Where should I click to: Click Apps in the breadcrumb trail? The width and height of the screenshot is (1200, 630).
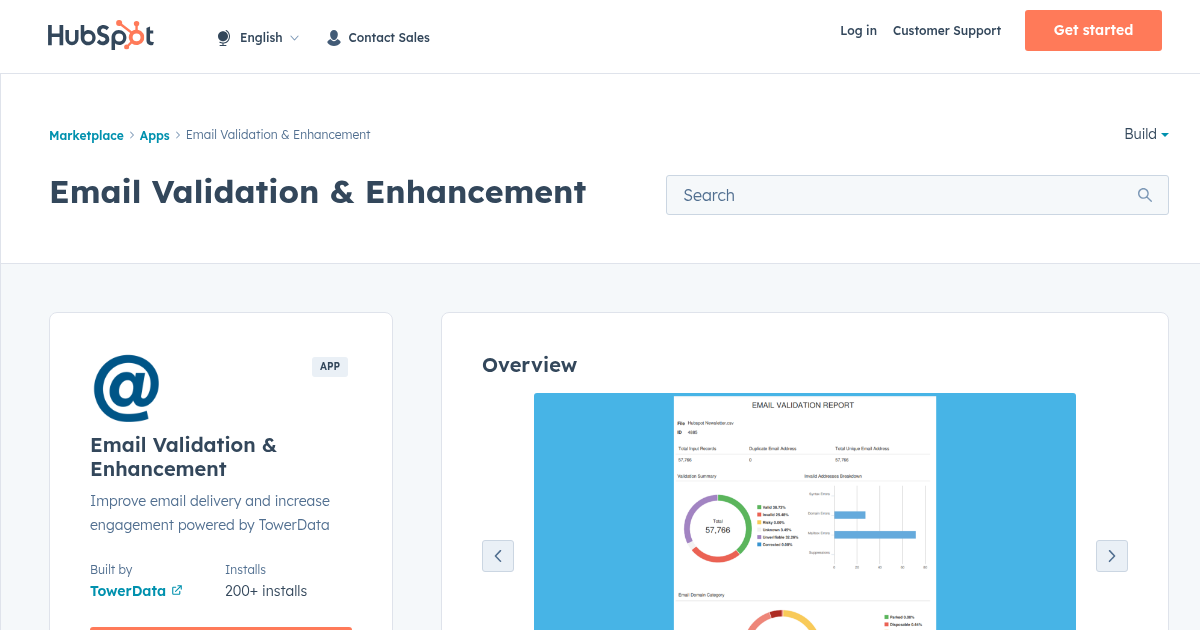point(154,135)
